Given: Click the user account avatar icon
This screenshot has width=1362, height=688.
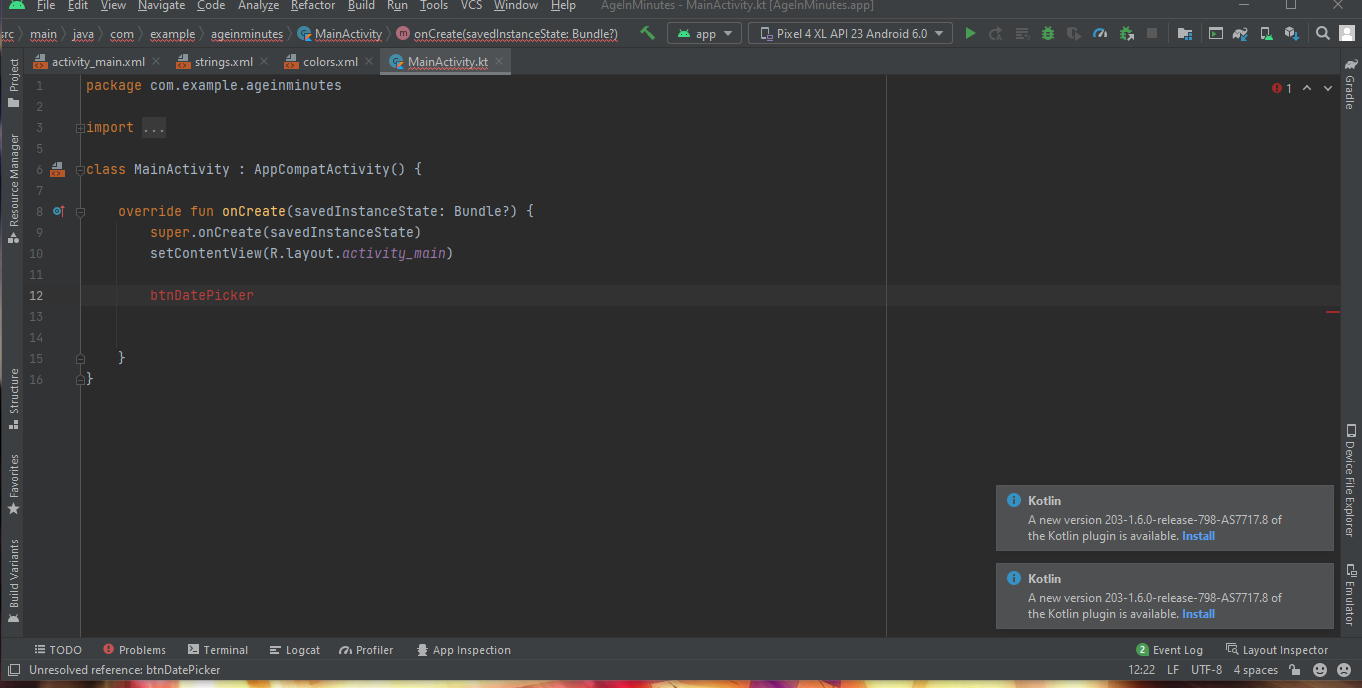Looking at the screenshot, I should pyautogui.click(x=1348, y=33).
